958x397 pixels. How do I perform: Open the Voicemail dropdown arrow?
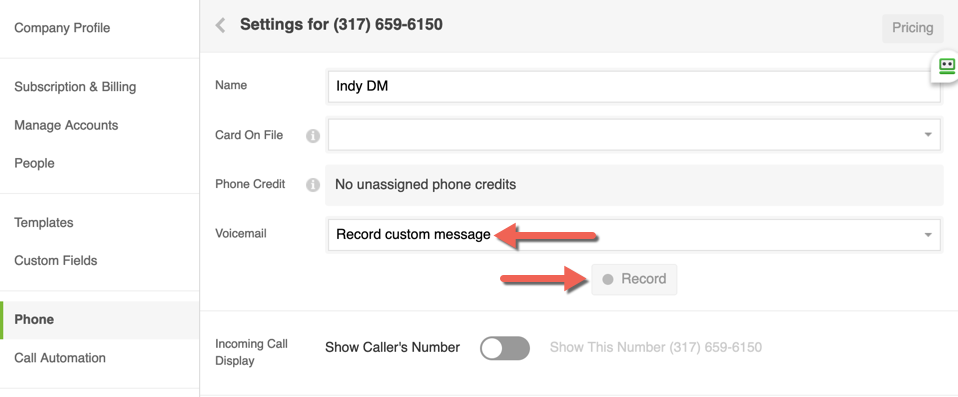[927, 235]
